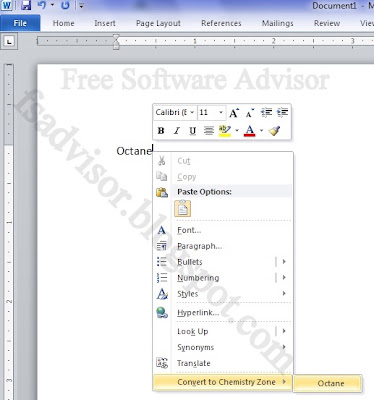Click the Shrink Font icon in mini toolbar
This screenshot has width=374, height=400.
pos(250,113)
